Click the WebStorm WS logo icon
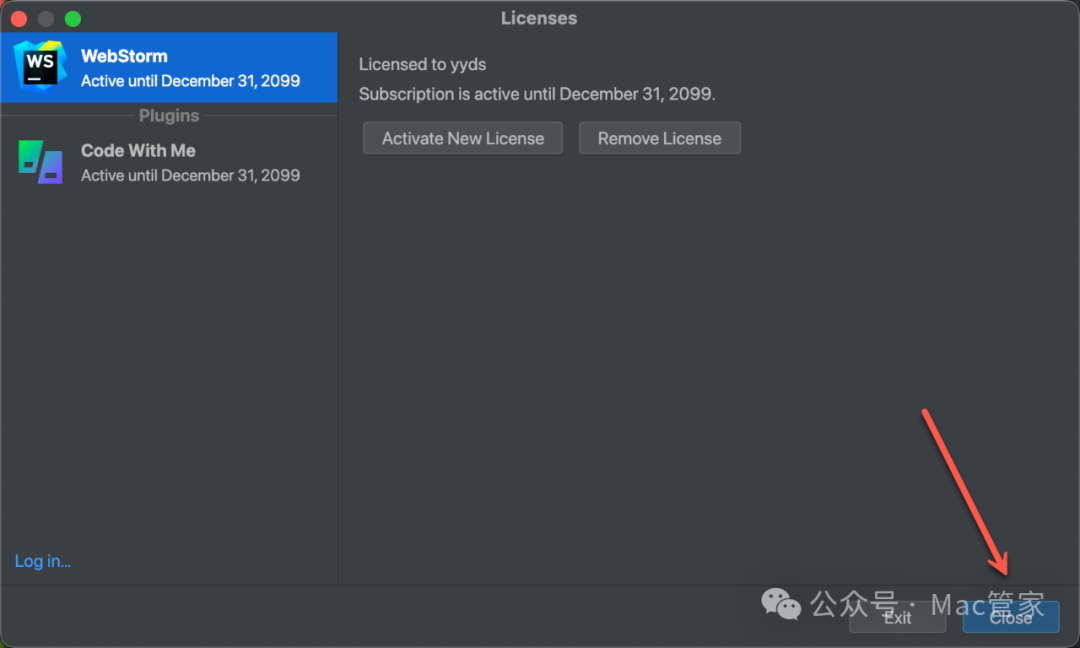Screen dimensions: 1080x648 click(x=40, y=67)
